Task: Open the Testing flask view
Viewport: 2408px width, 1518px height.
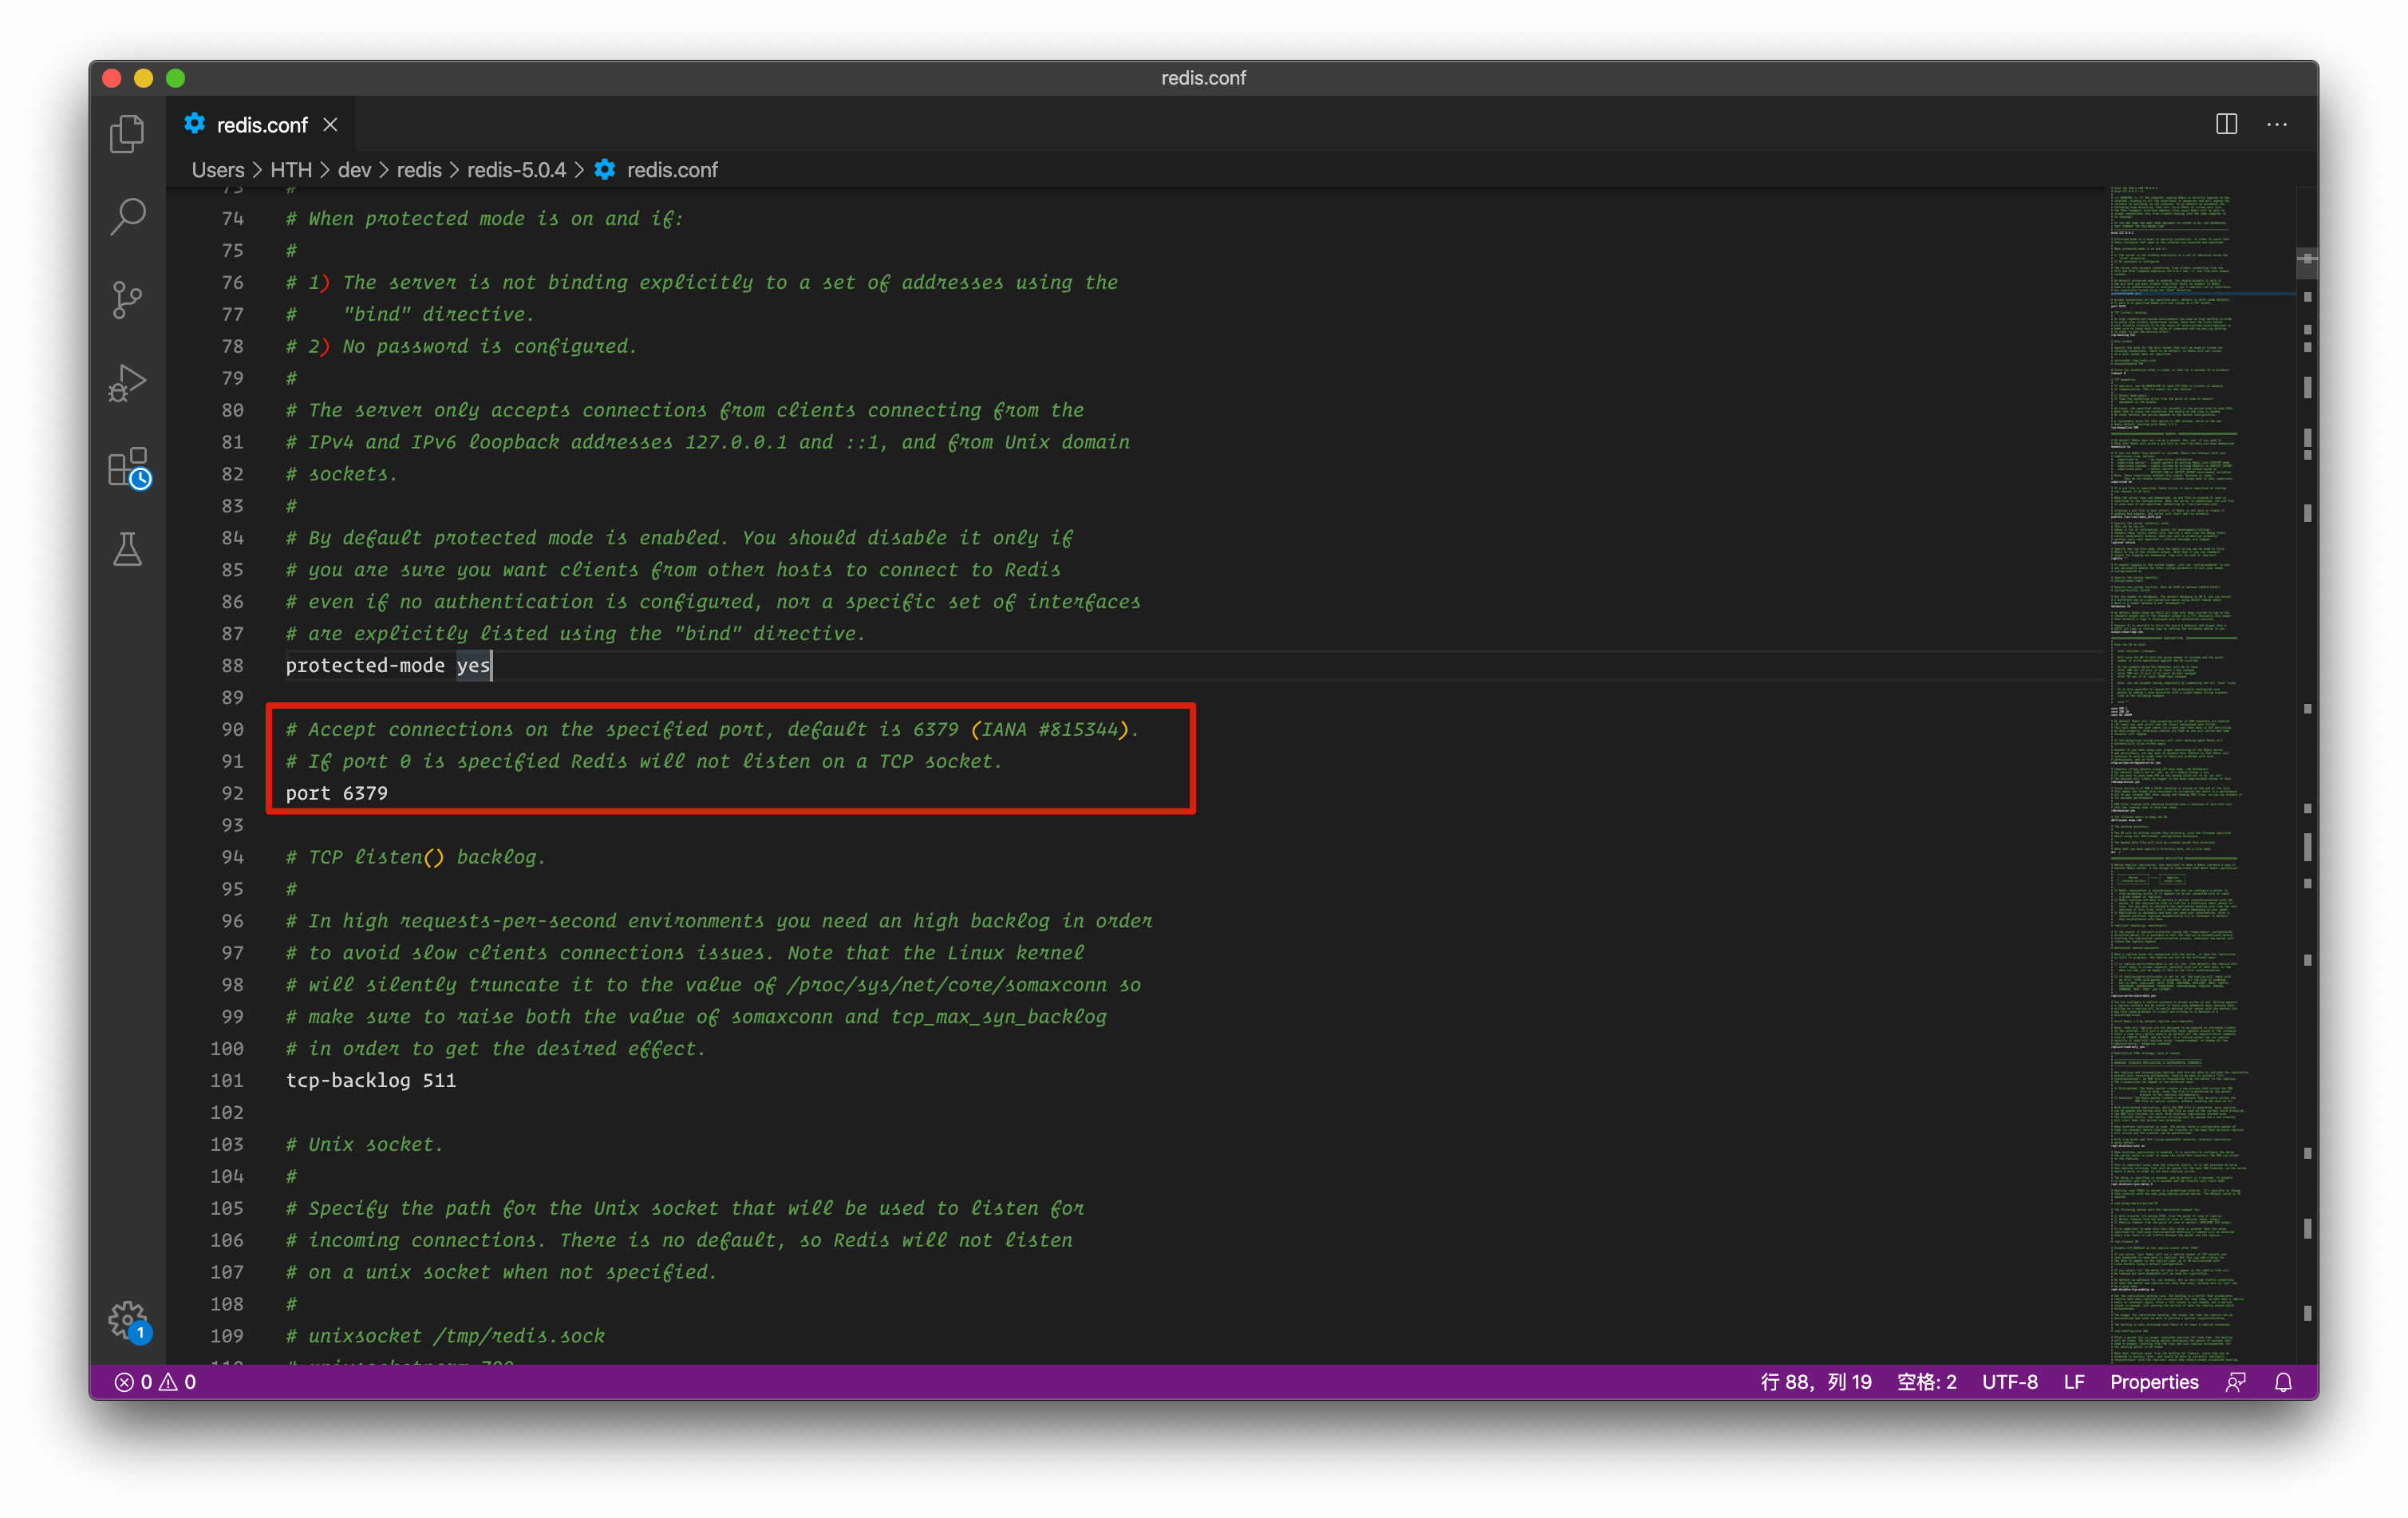Action: click(x=127, y=549)
